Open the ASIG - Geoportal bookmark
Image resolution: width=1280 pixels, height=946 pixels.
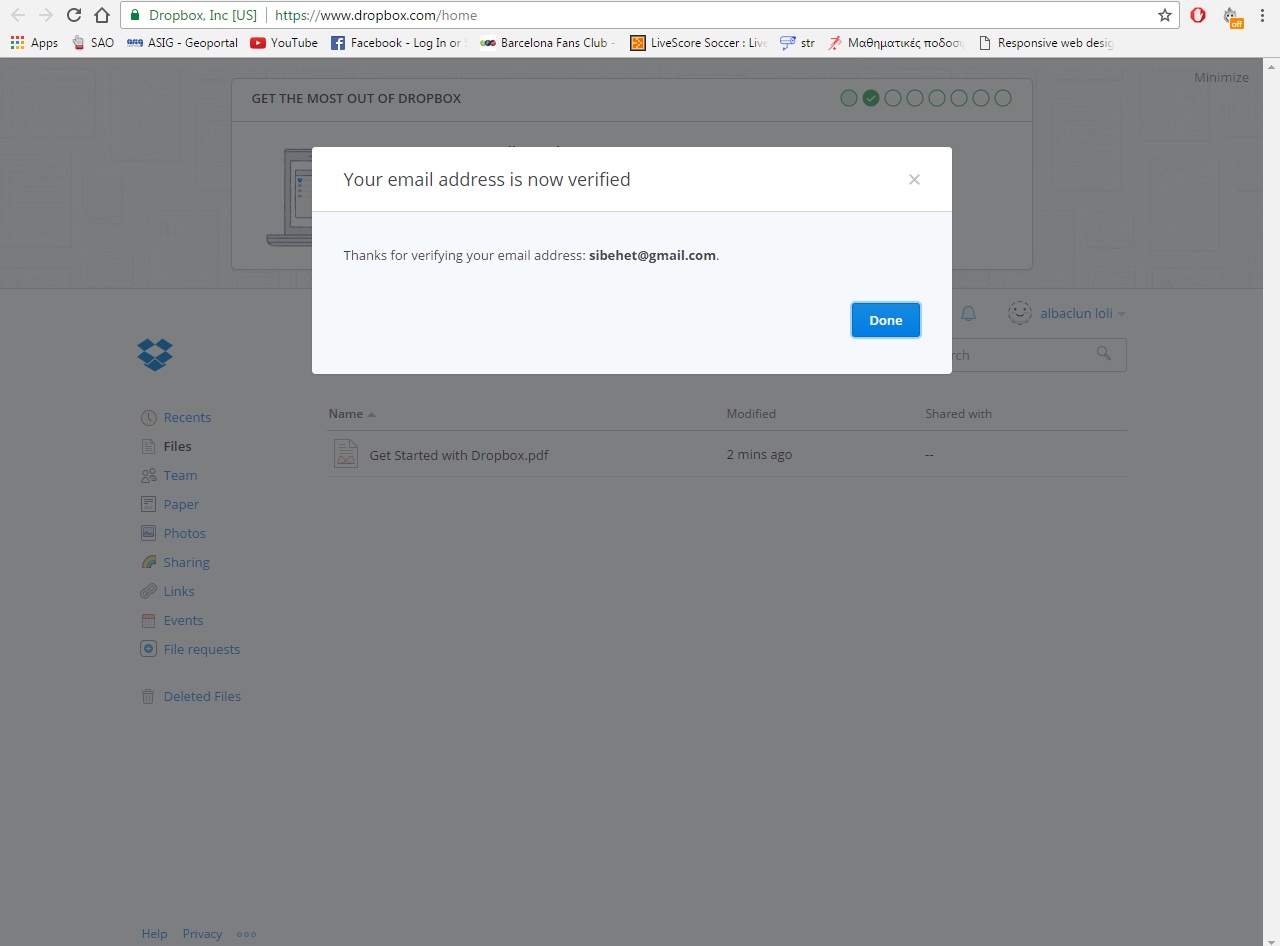pyautogui.click(x=182, y=43)
